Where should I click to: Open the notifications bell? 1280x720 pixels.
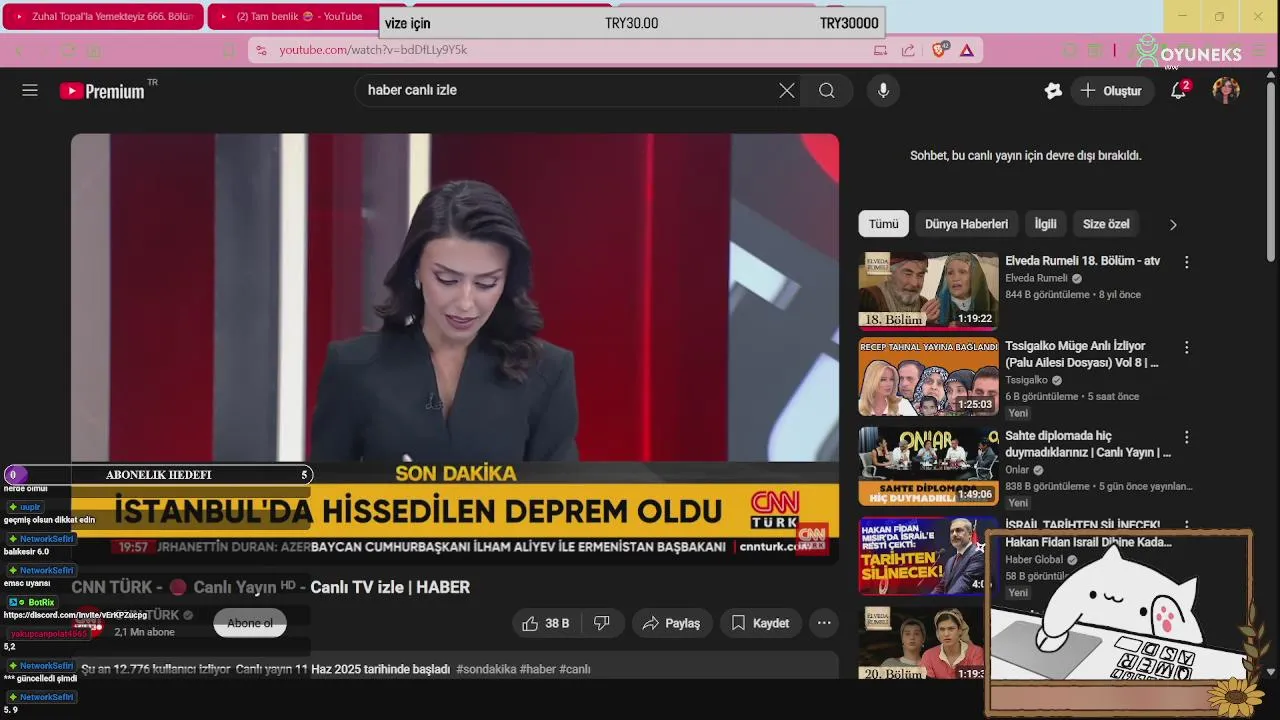1179,90
